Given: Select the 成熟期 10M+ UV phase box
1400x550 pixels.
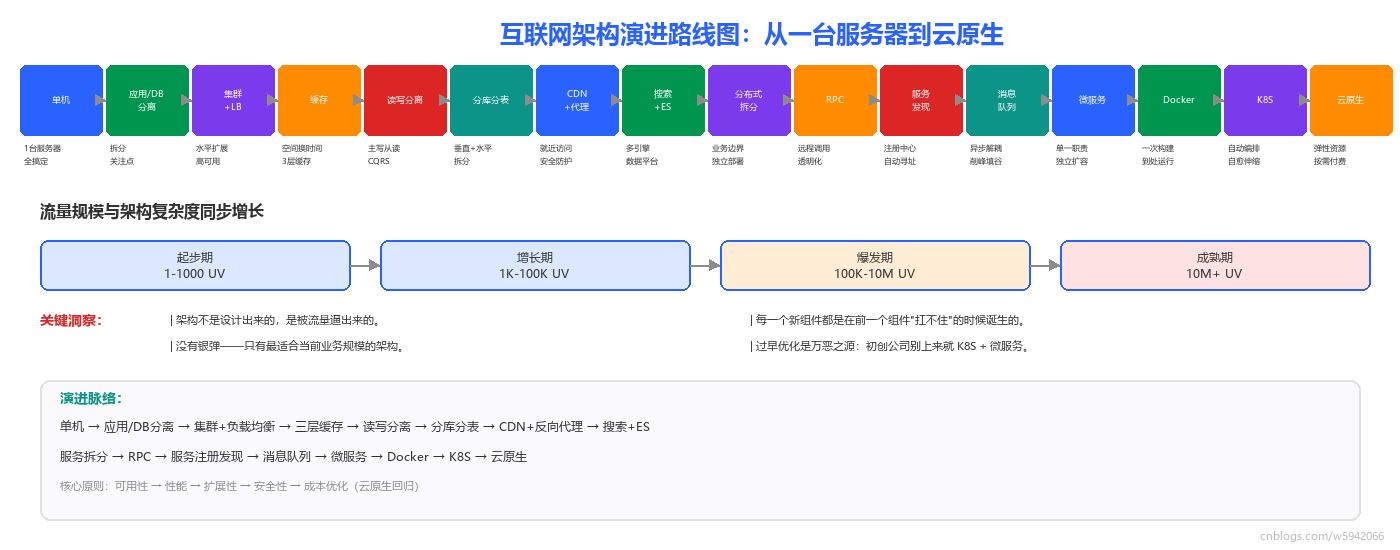Looking at the screenshot, I should 1215,265.
